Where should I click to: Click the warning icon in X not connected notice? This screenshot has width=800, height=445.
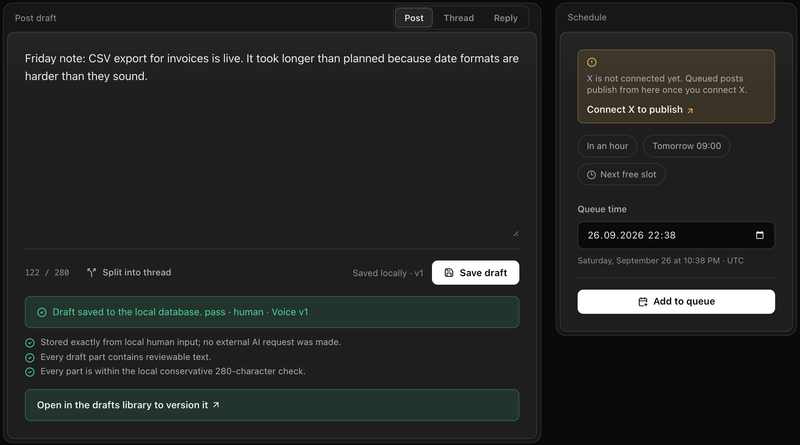click(591, 62)
